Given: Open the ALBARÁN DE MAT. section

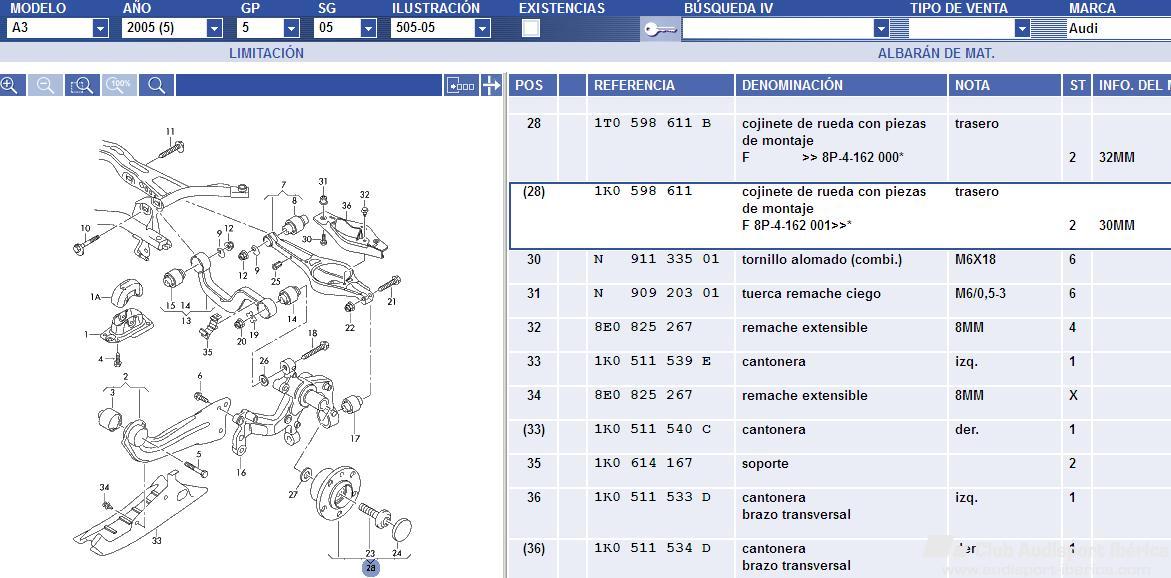Looking at the screenshot, I should coord(937,54).
